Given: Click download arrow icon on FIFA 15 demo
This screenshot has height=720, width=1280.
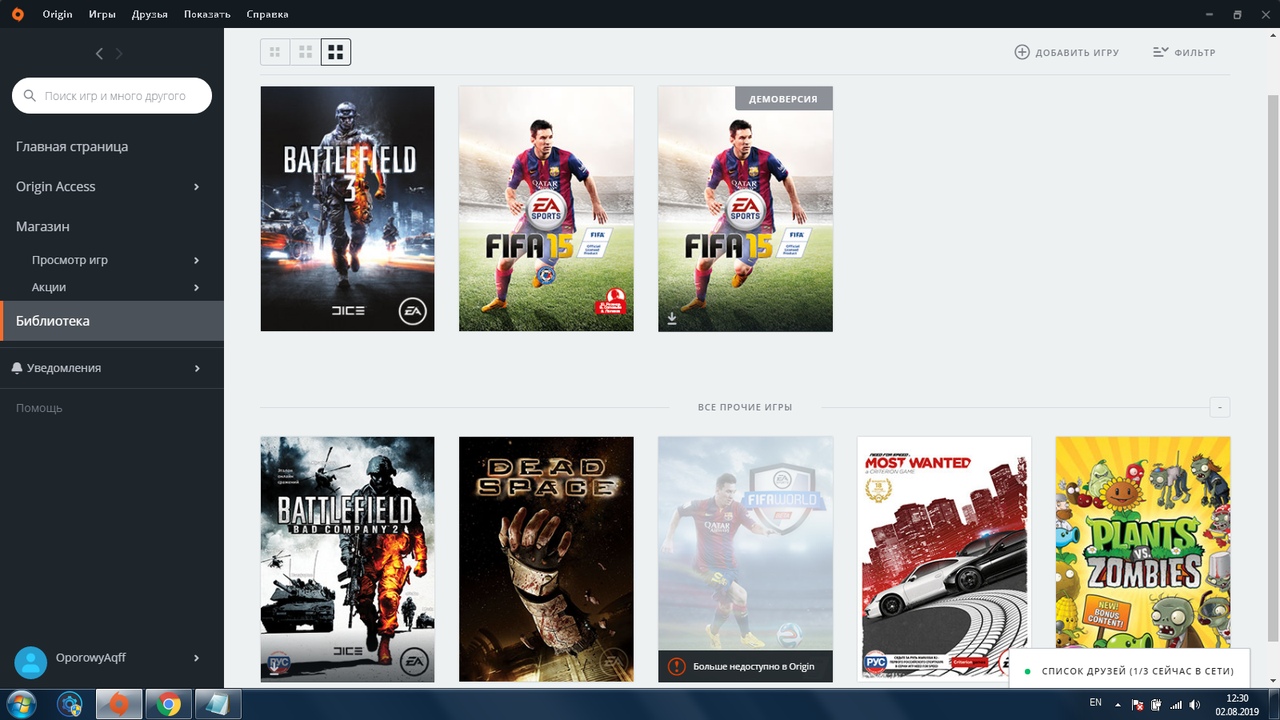Looking at the screenshot, I should [672, 319].
